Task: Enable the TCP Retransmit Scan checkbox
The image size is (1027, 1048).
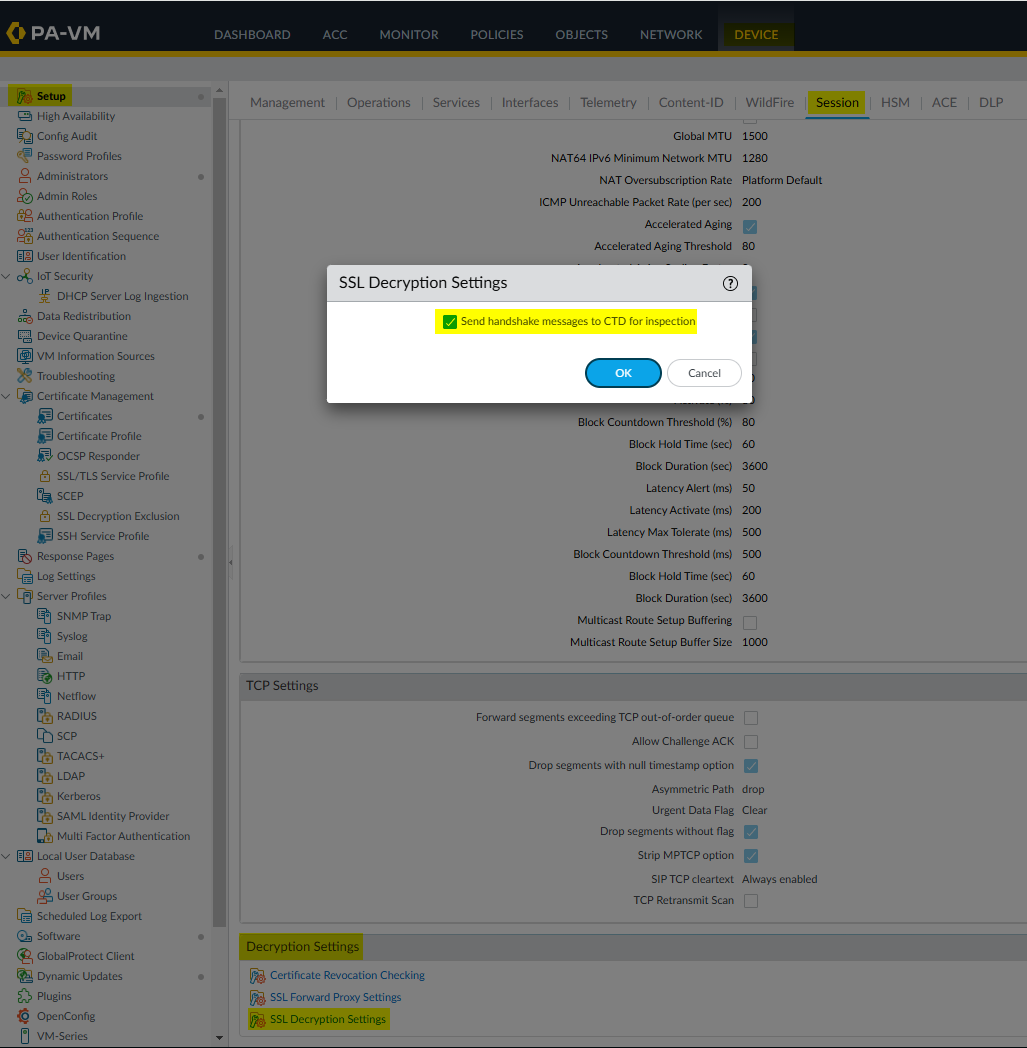Action: (751, 902)
